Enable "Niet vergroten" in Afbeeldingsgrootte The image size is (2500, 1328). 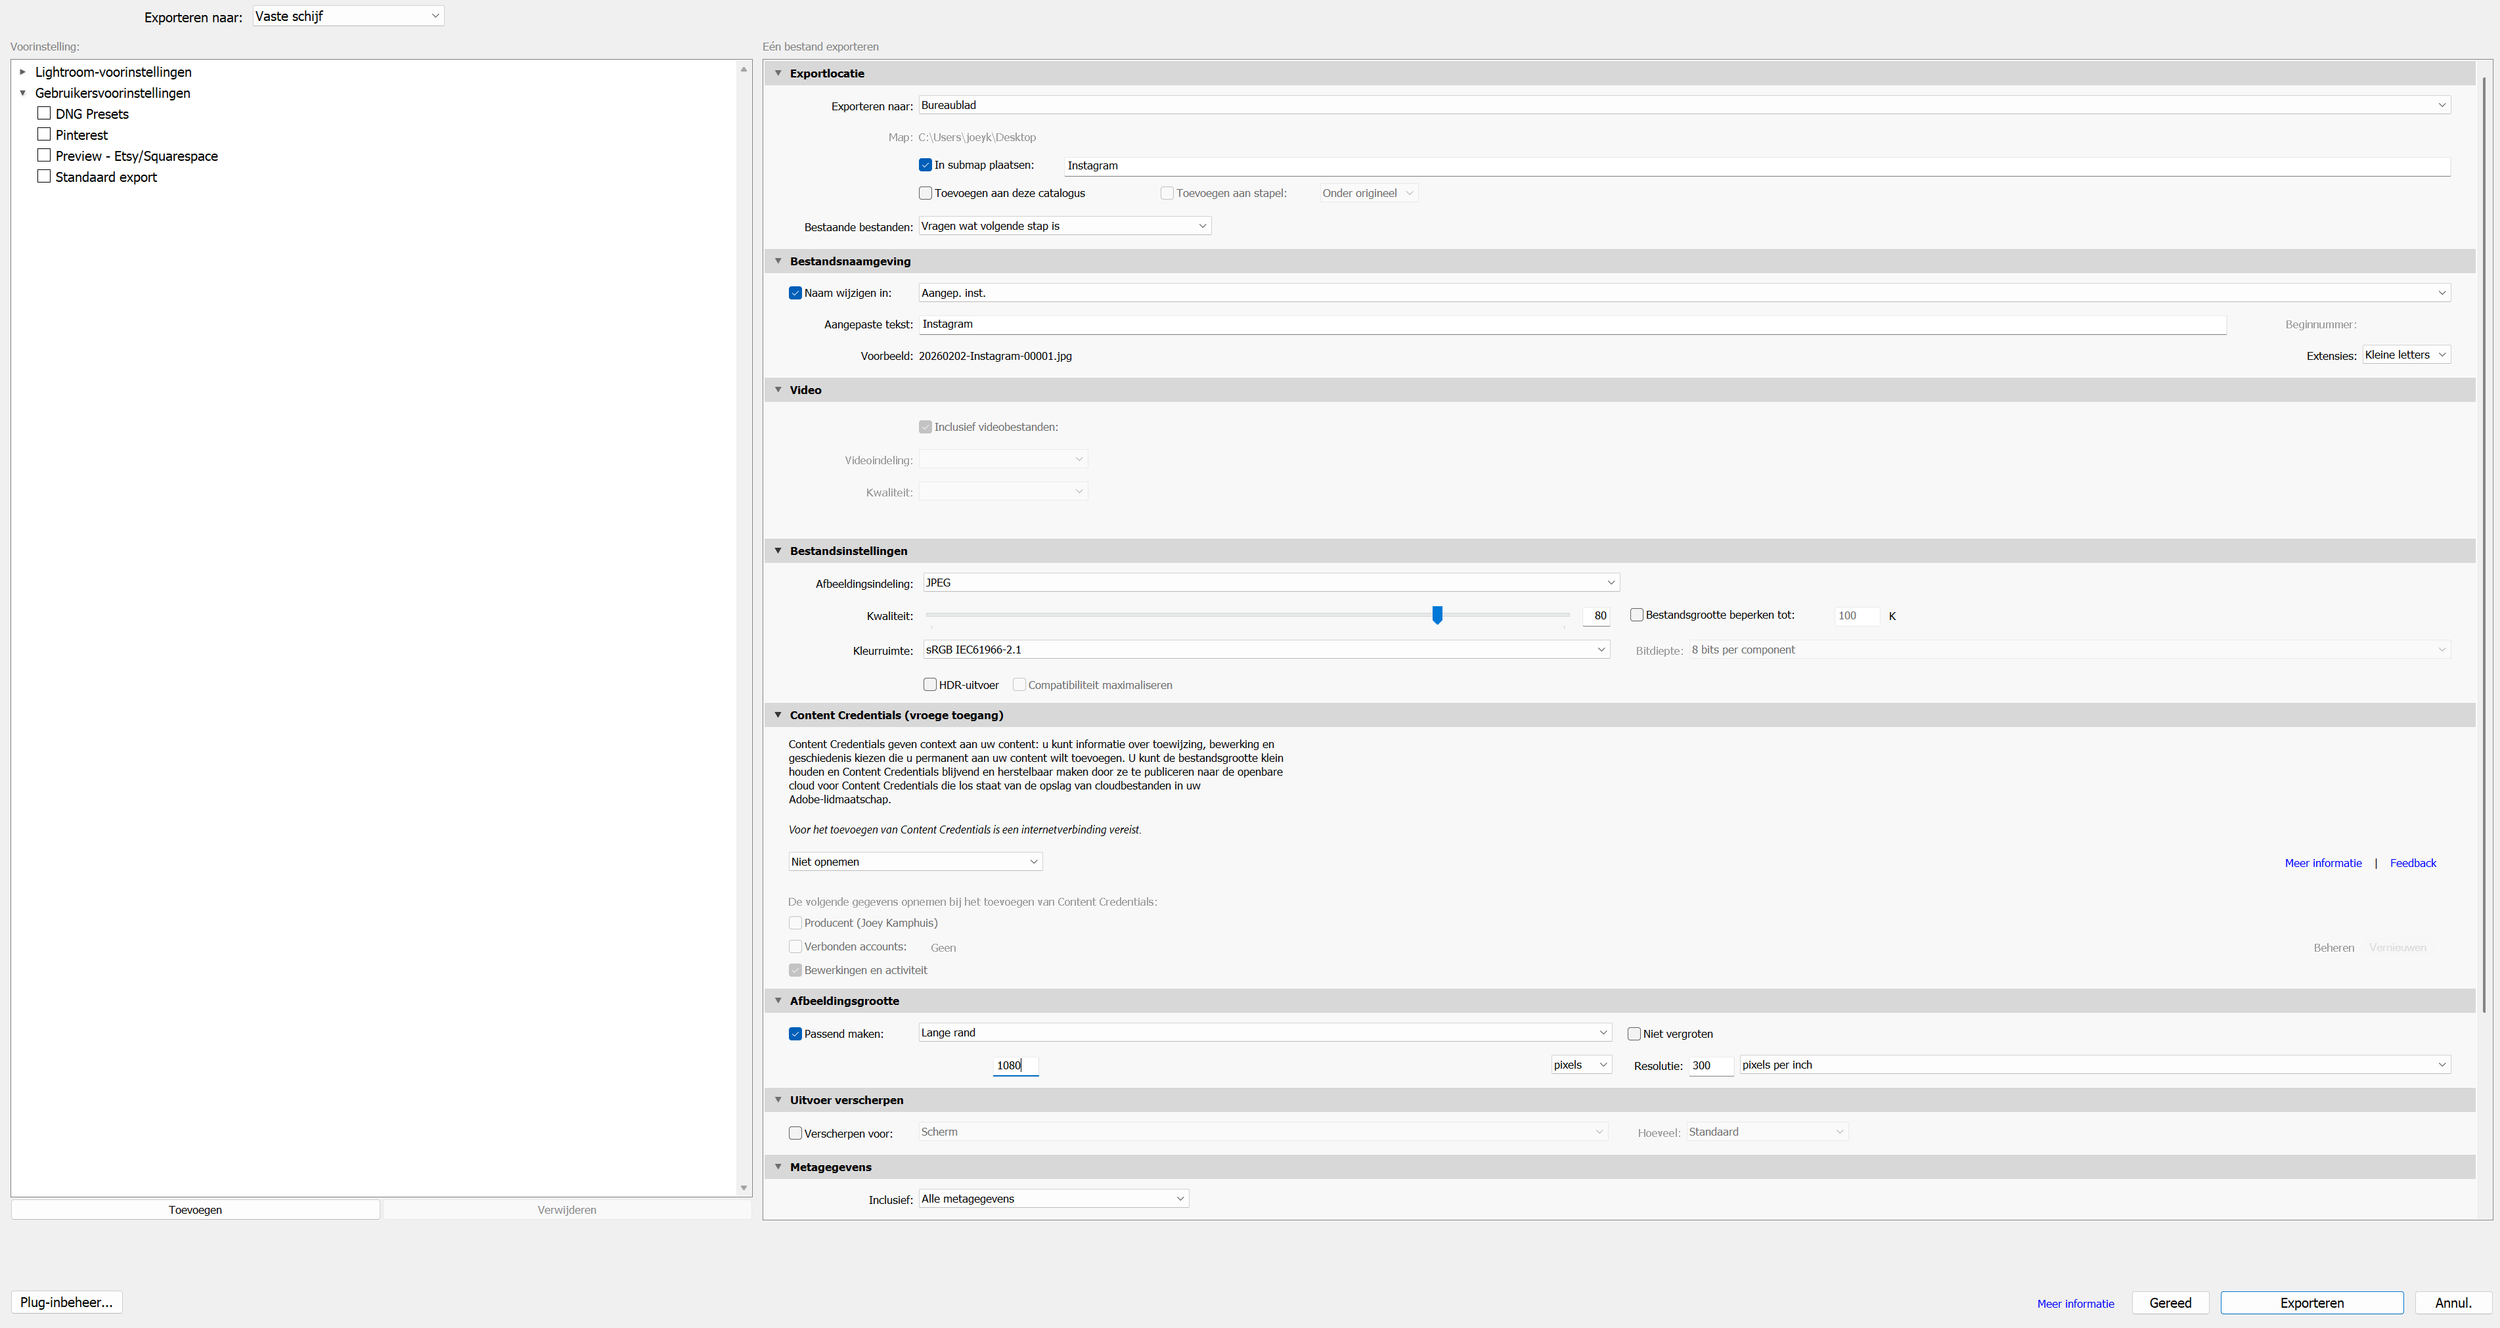tap(1634, 1033)
